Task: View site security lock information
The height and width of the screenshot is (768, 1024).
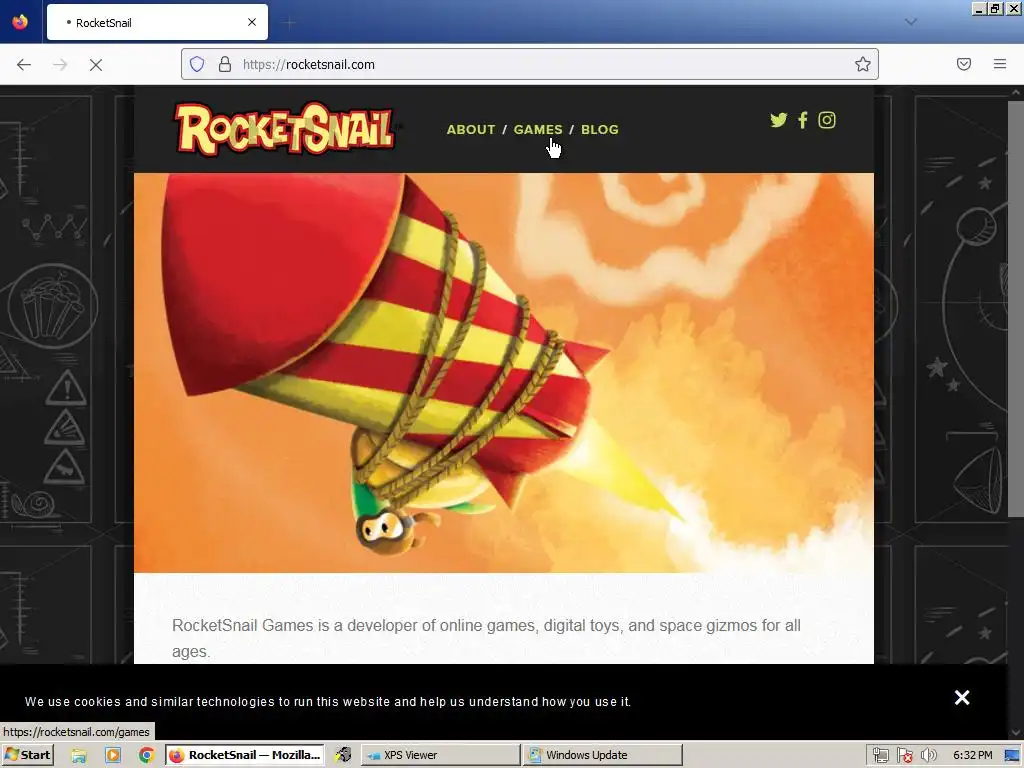Action: coord(225,64)
